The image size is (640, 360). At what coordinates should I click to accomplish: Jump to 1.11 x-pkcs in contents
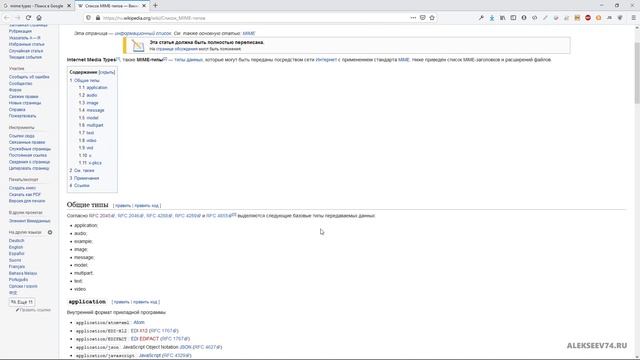[x=90, y=163]
